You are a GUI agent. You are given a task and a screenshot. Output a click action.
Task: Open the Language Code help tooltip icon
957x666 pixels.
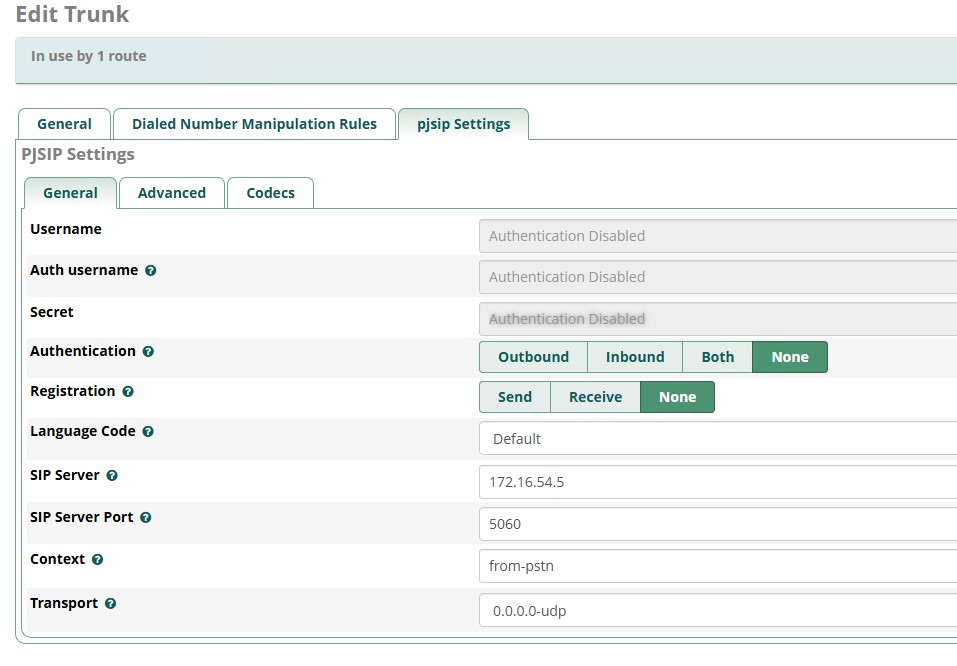(x=148, y=432)
